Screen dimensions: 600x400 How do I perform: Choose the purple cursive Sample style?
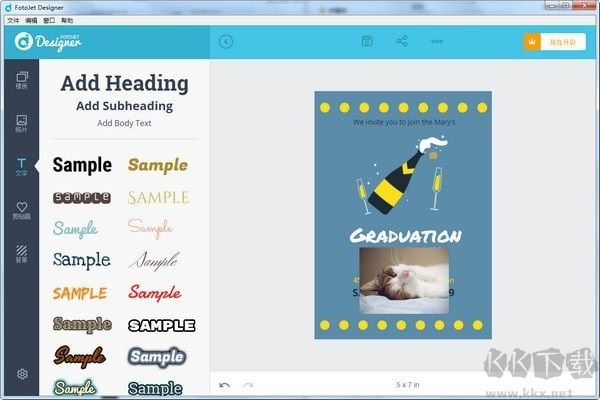point(153,261)
